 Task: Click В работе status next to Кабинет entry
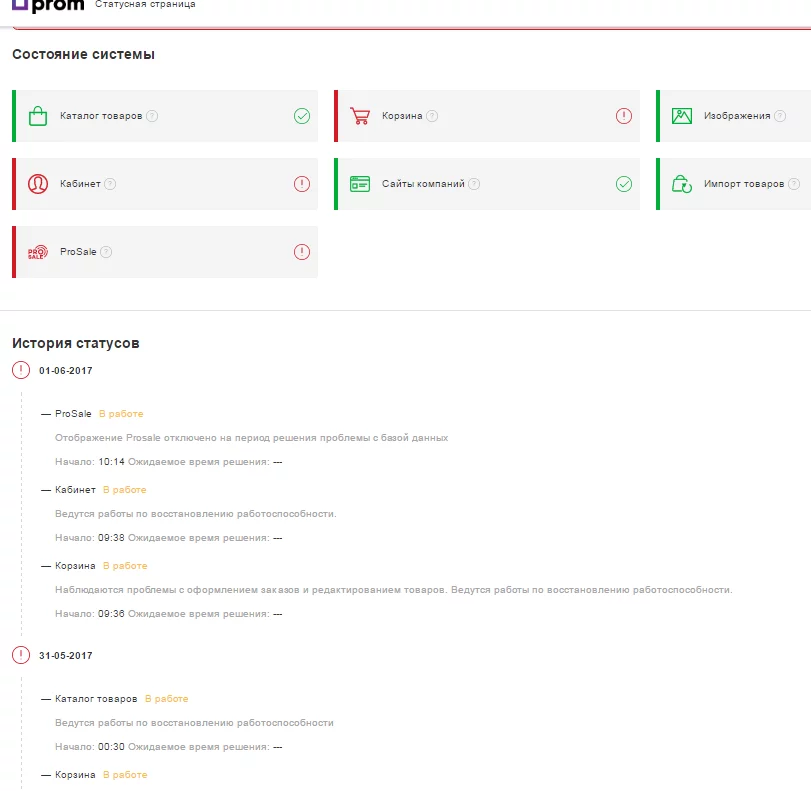125,490
